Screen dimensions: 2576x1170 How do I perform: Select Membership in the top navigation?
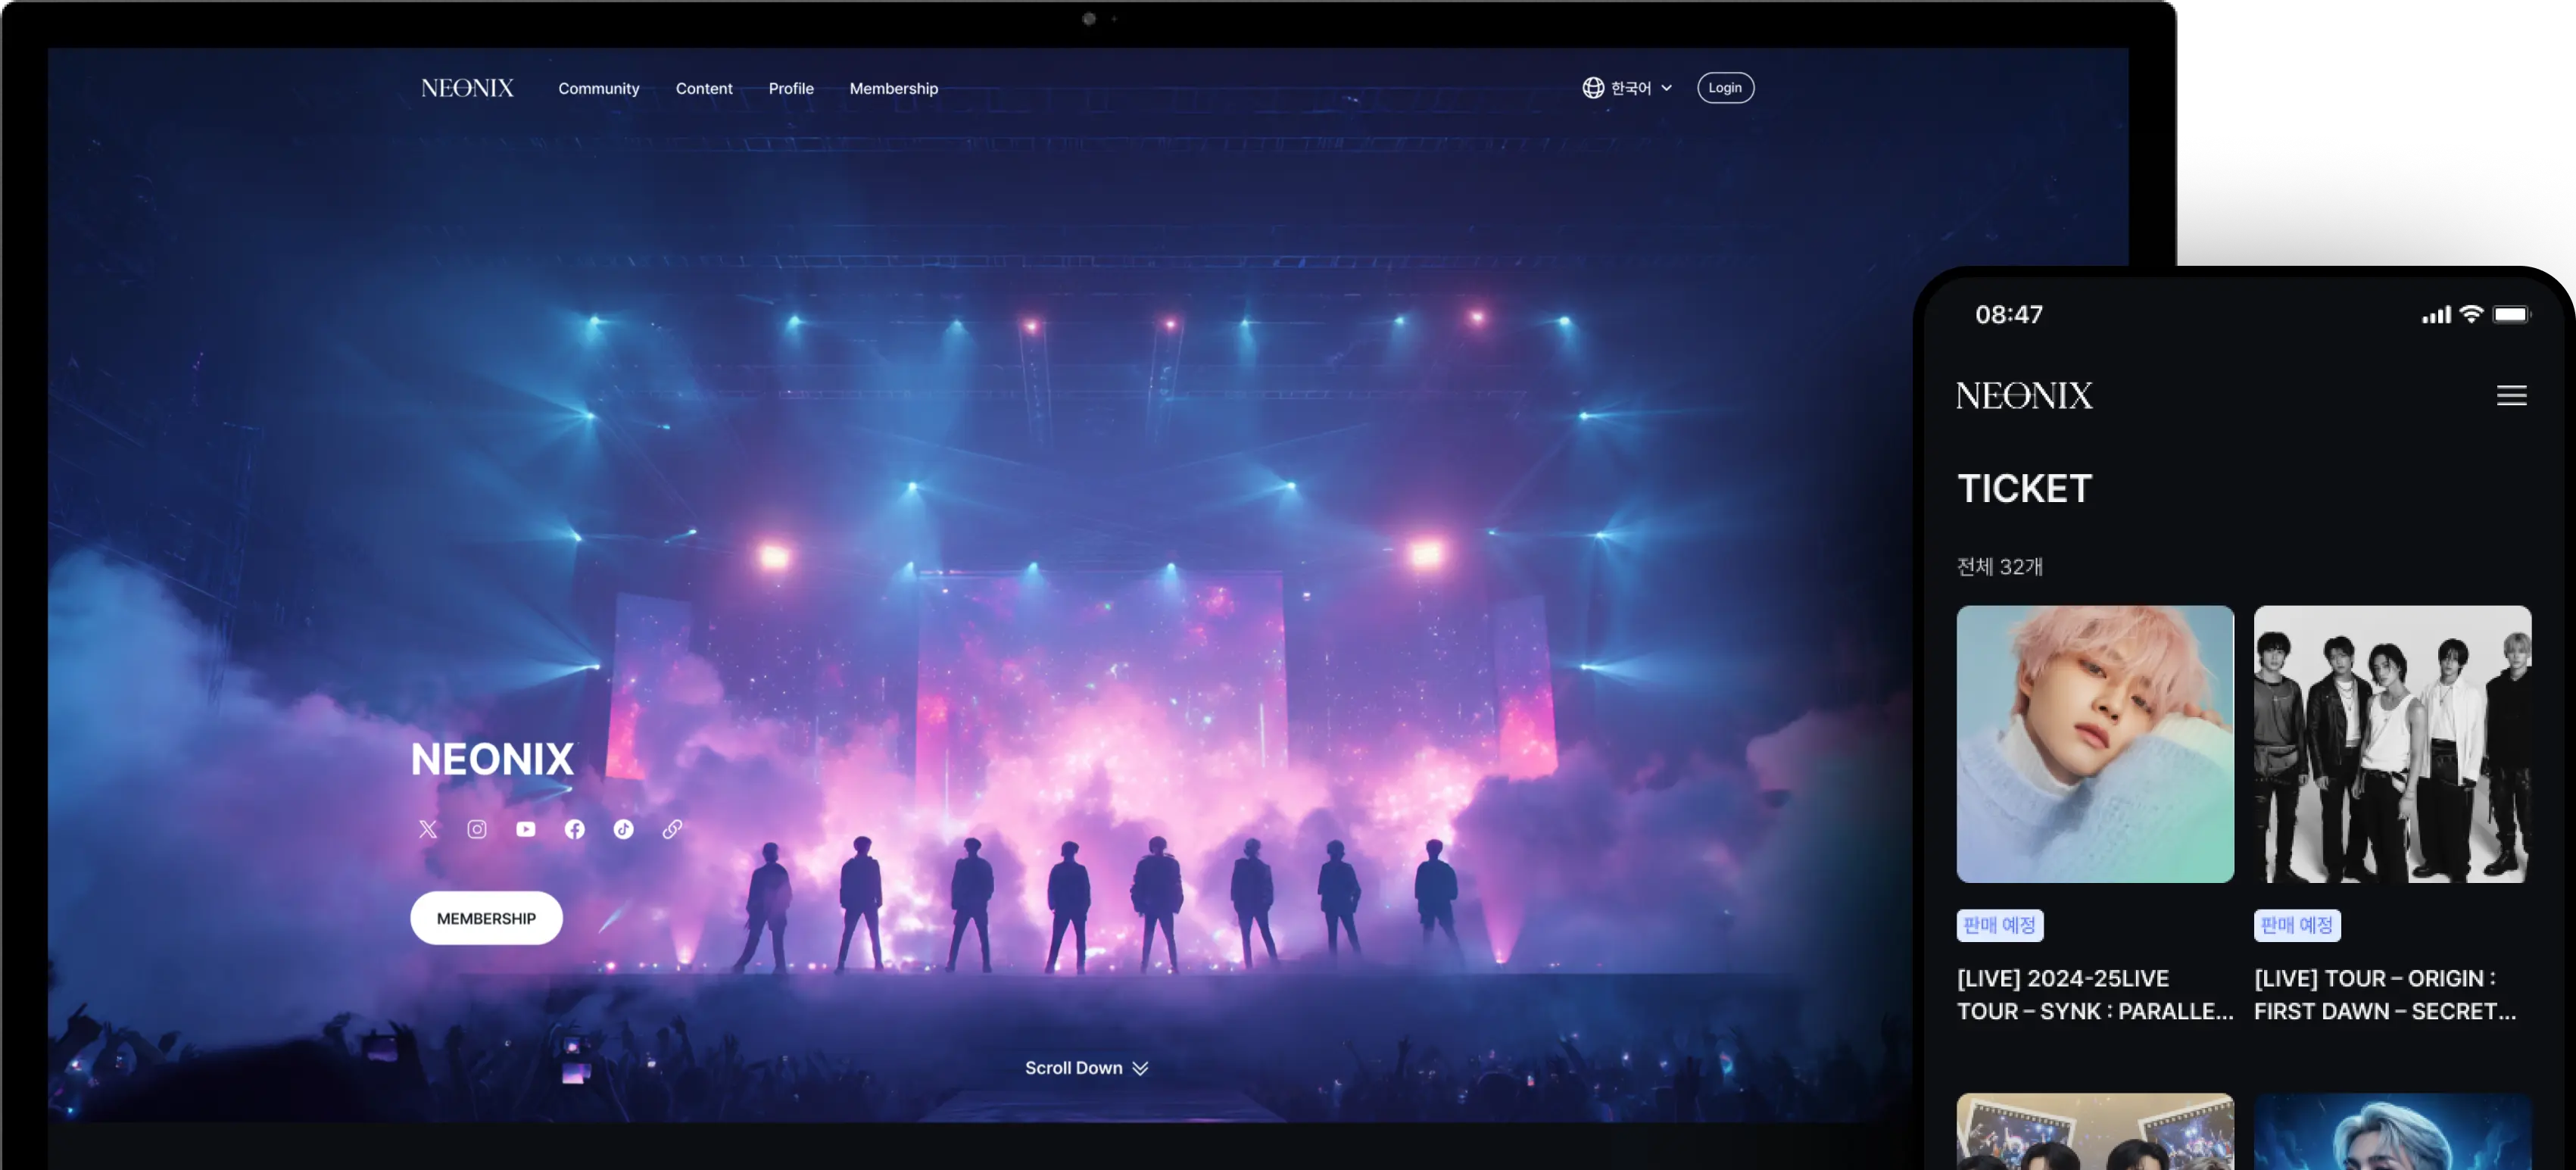(x=893, y=88)
